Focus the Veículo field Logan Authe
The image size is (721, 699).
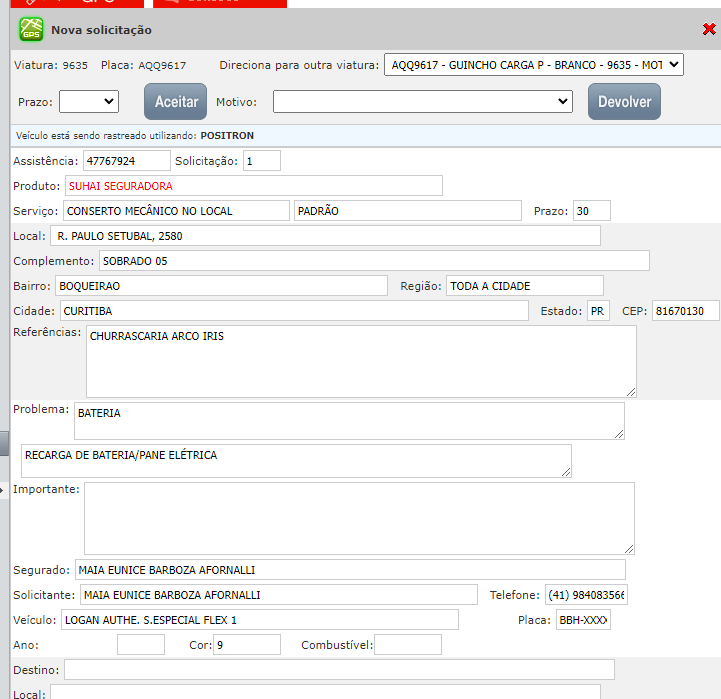[x=259, y=620]
